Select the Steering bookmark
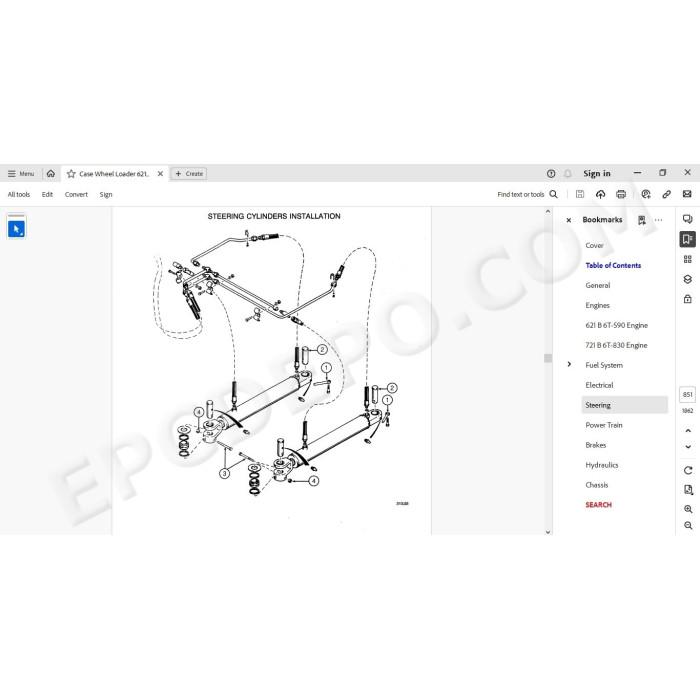 click(625, 405)
